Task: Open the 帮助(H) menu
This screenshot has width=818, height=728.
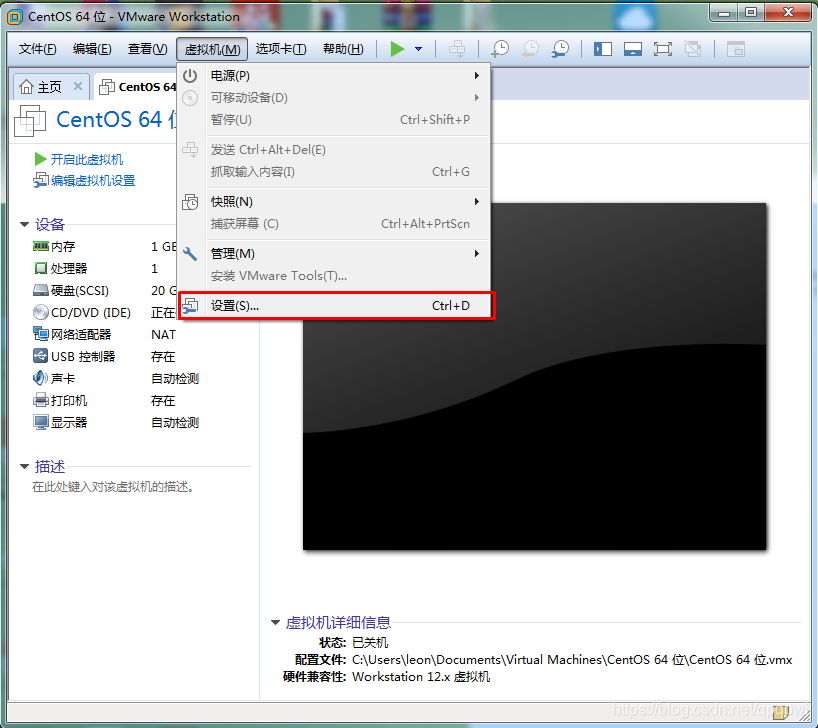Action: point(343,49)
